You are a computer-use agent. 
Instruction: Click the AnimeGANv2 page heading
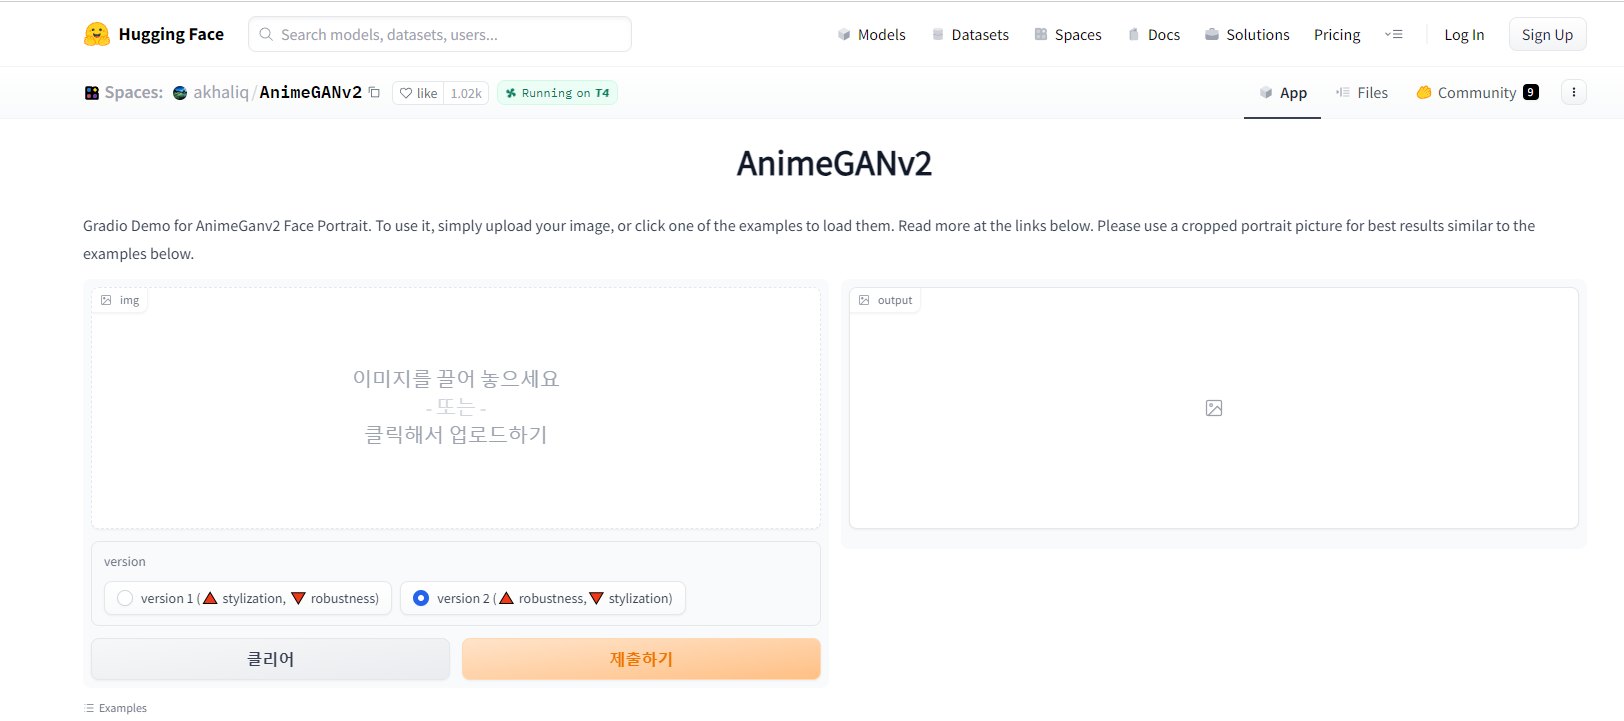pyautogui.click(x=834, y=163)
